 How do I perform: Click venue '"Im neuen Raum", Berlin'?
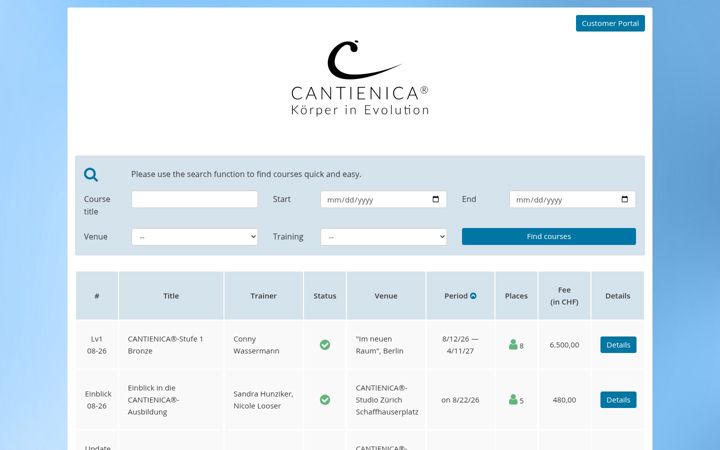pyautogui.click(x=379, y=345)
